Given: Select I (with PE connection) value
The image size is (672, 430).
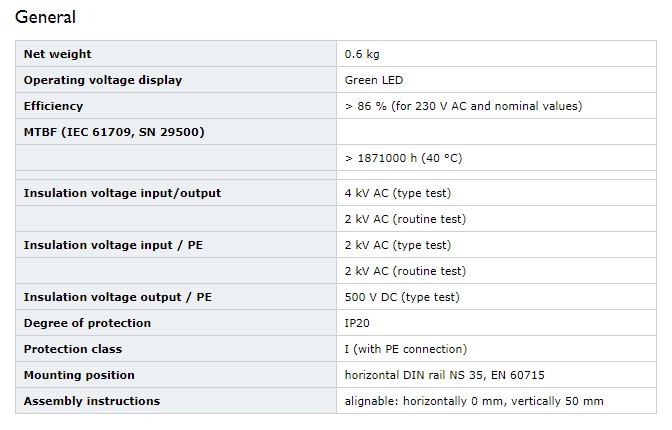Looking at the screenshot, I should tap(405, 349).
